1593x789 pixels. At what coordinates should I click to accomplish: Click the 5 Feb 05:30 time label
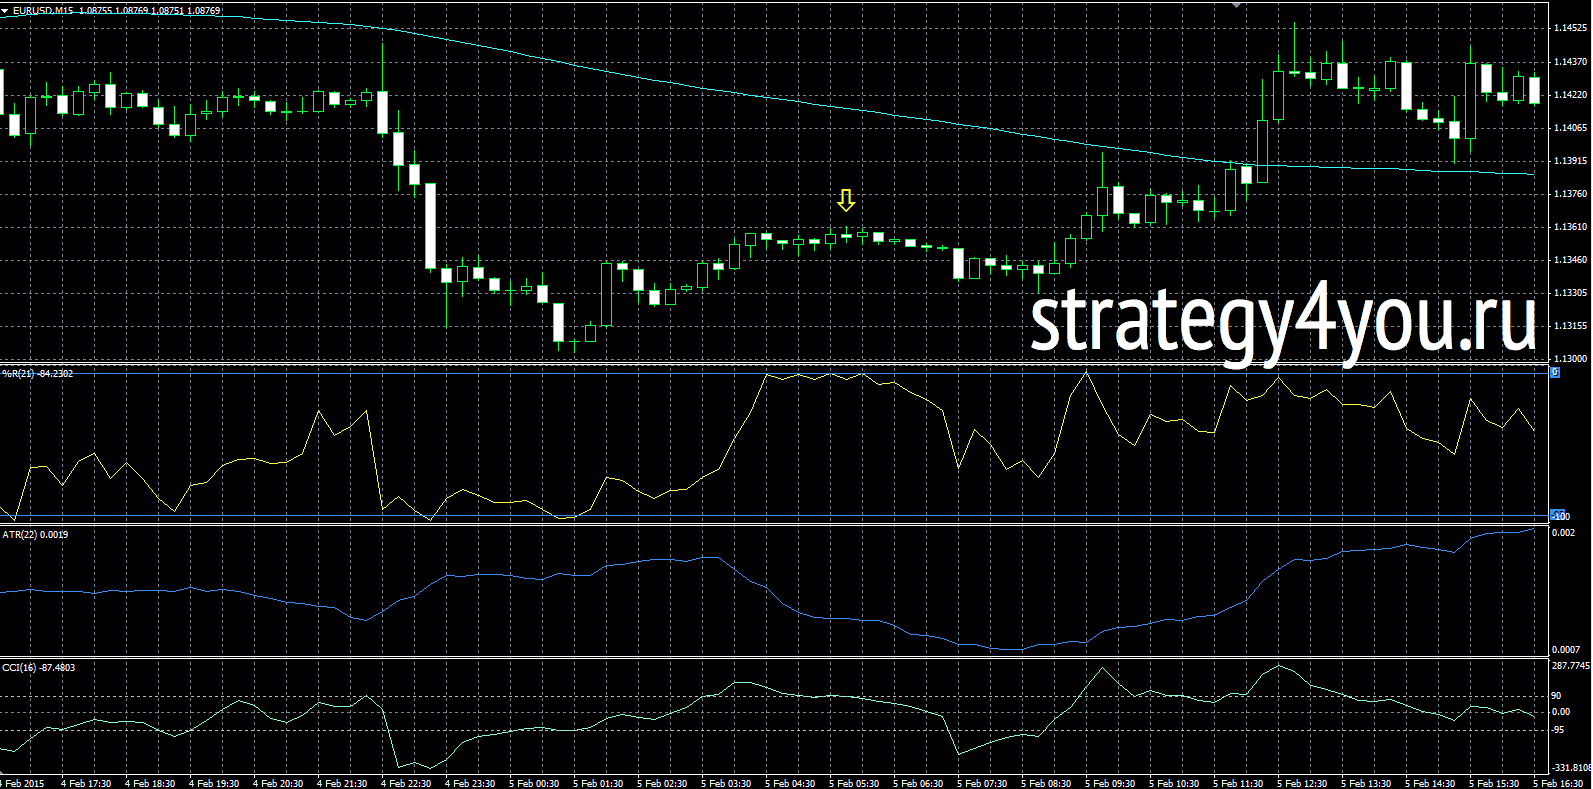tap(853, 783)
